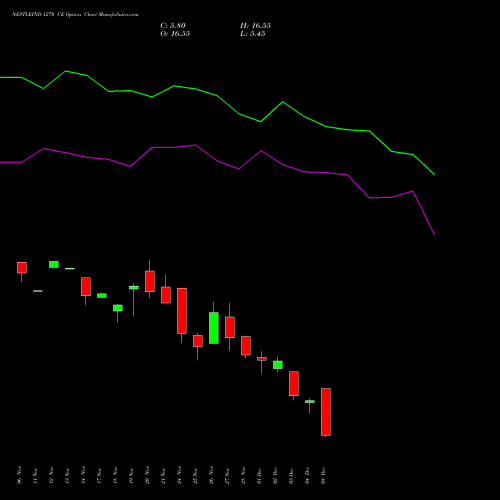
Task: Click the chart title text at top left
Action: pyautogui.click(x=75, y=15)
